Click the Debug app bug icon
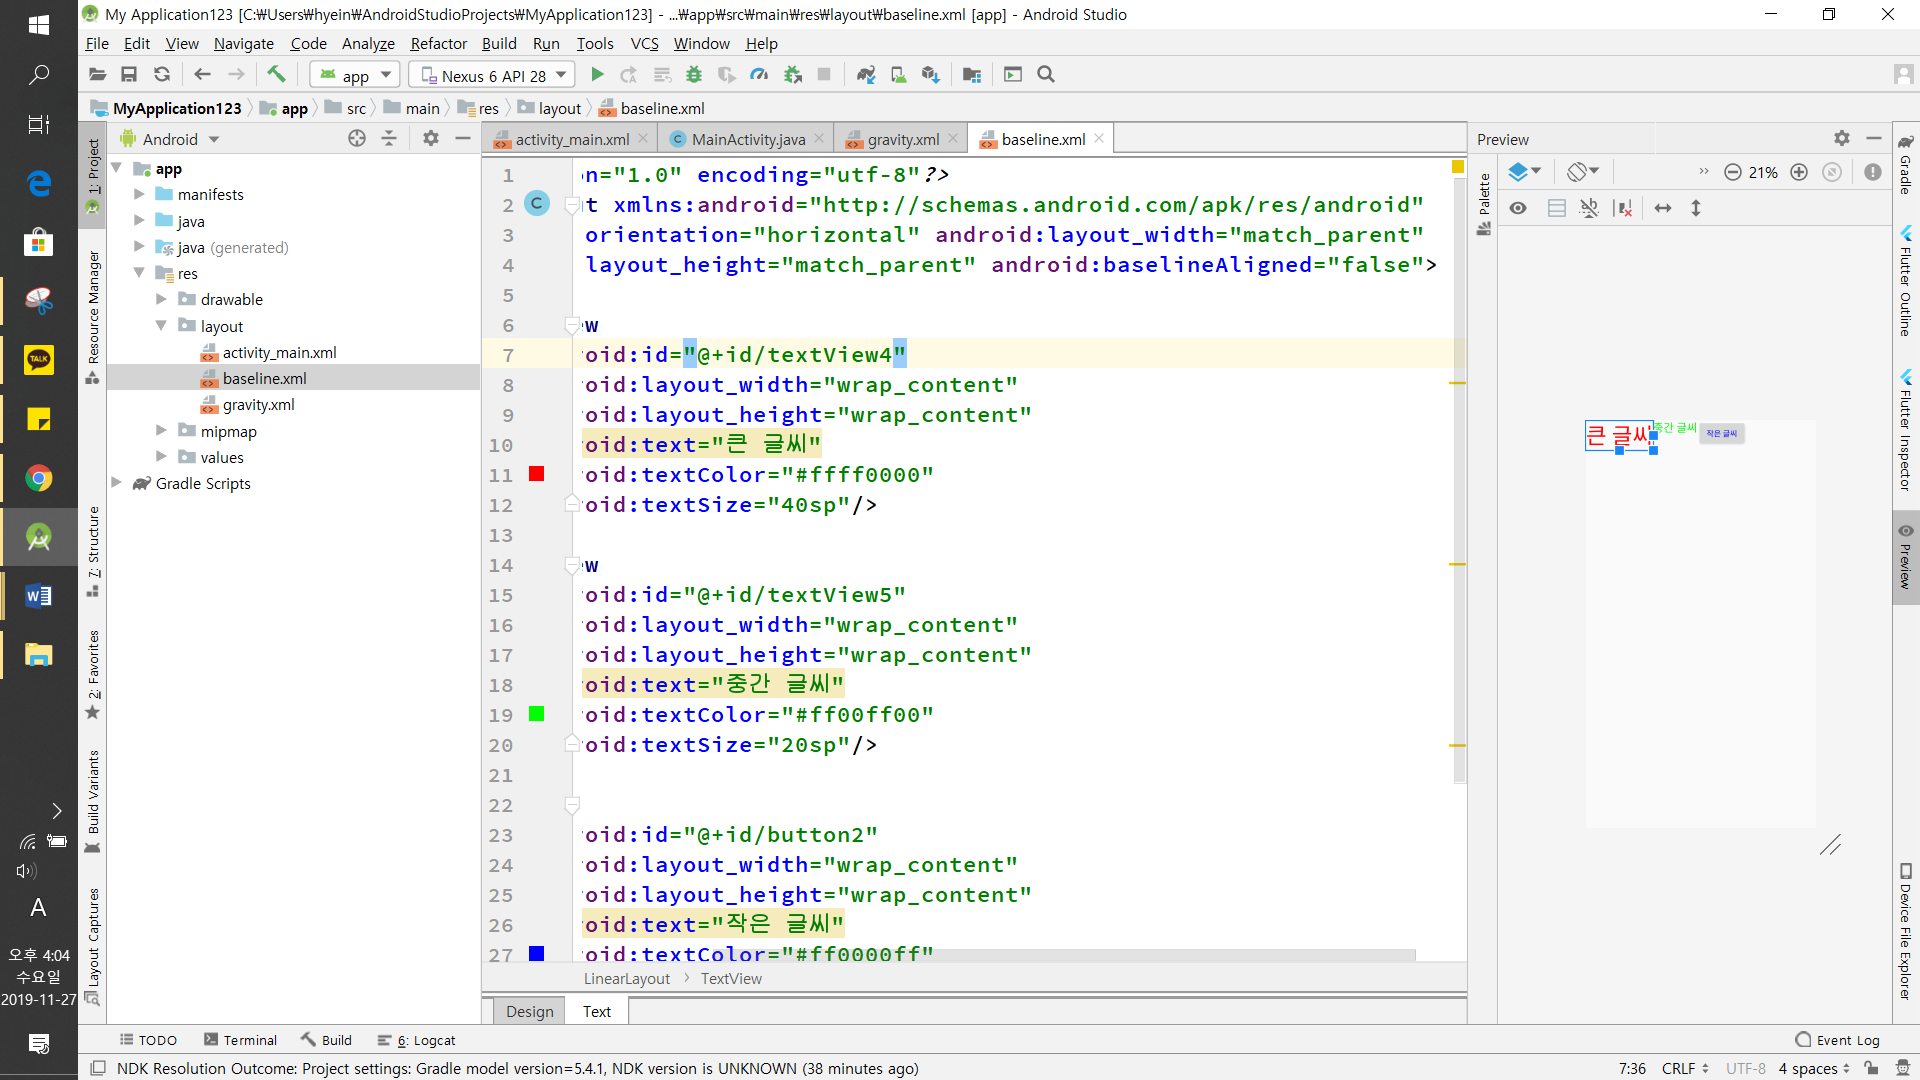The height and width of the screenshot is (1080, 1920). (694, 74)
